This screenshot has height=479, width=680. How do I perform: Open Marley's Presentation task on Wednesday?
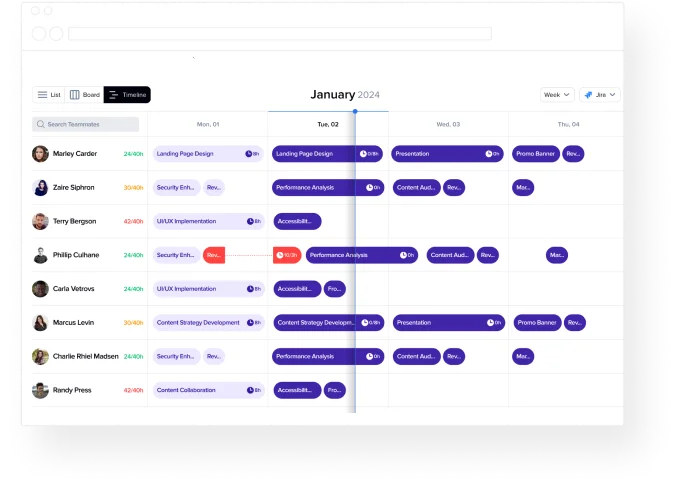[x=447, y=154]
